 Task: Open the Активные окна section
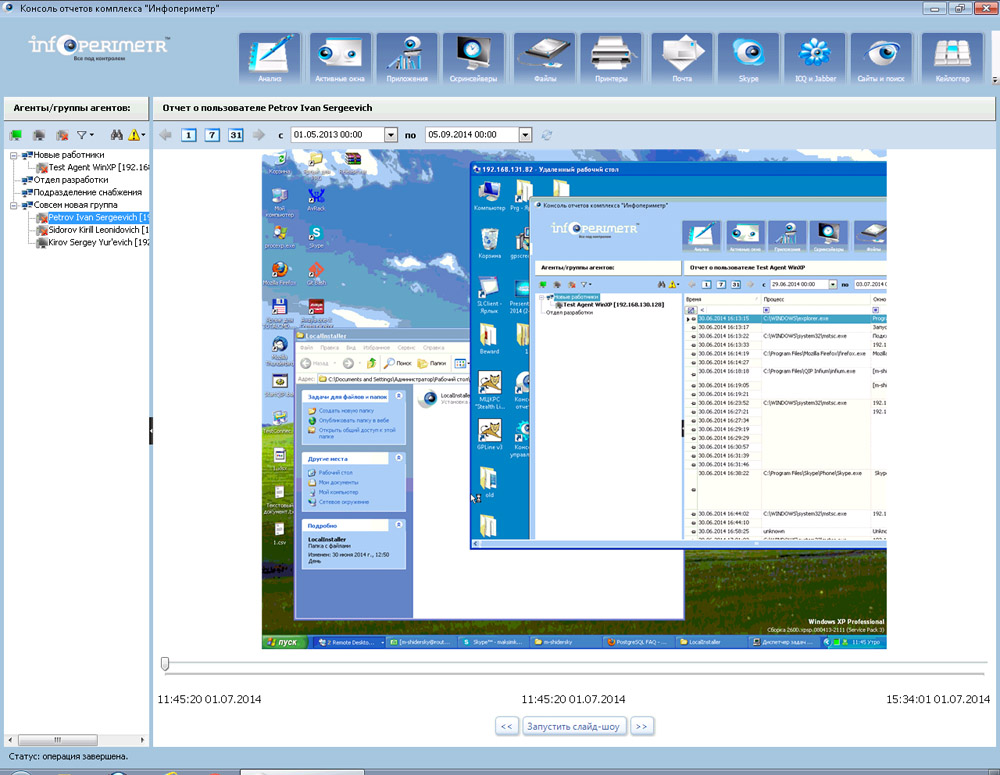[340, 58]
